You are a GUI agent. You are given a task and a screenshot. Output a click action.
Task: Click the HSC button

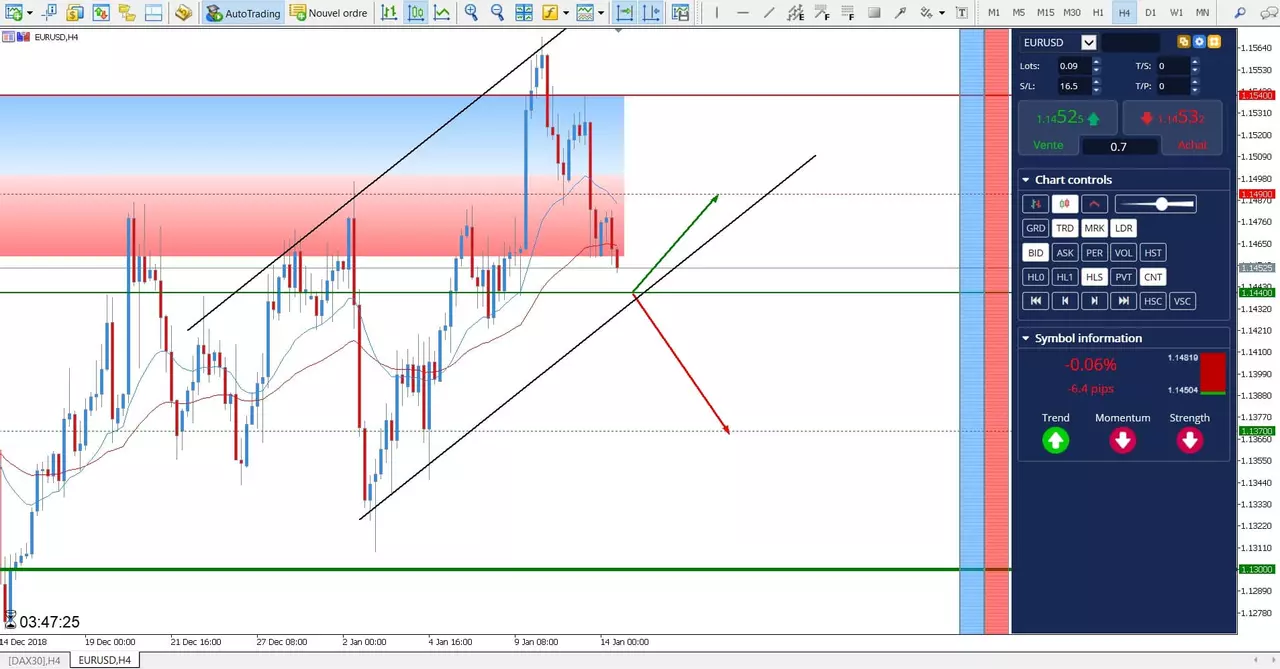(x=1153, y=301)
